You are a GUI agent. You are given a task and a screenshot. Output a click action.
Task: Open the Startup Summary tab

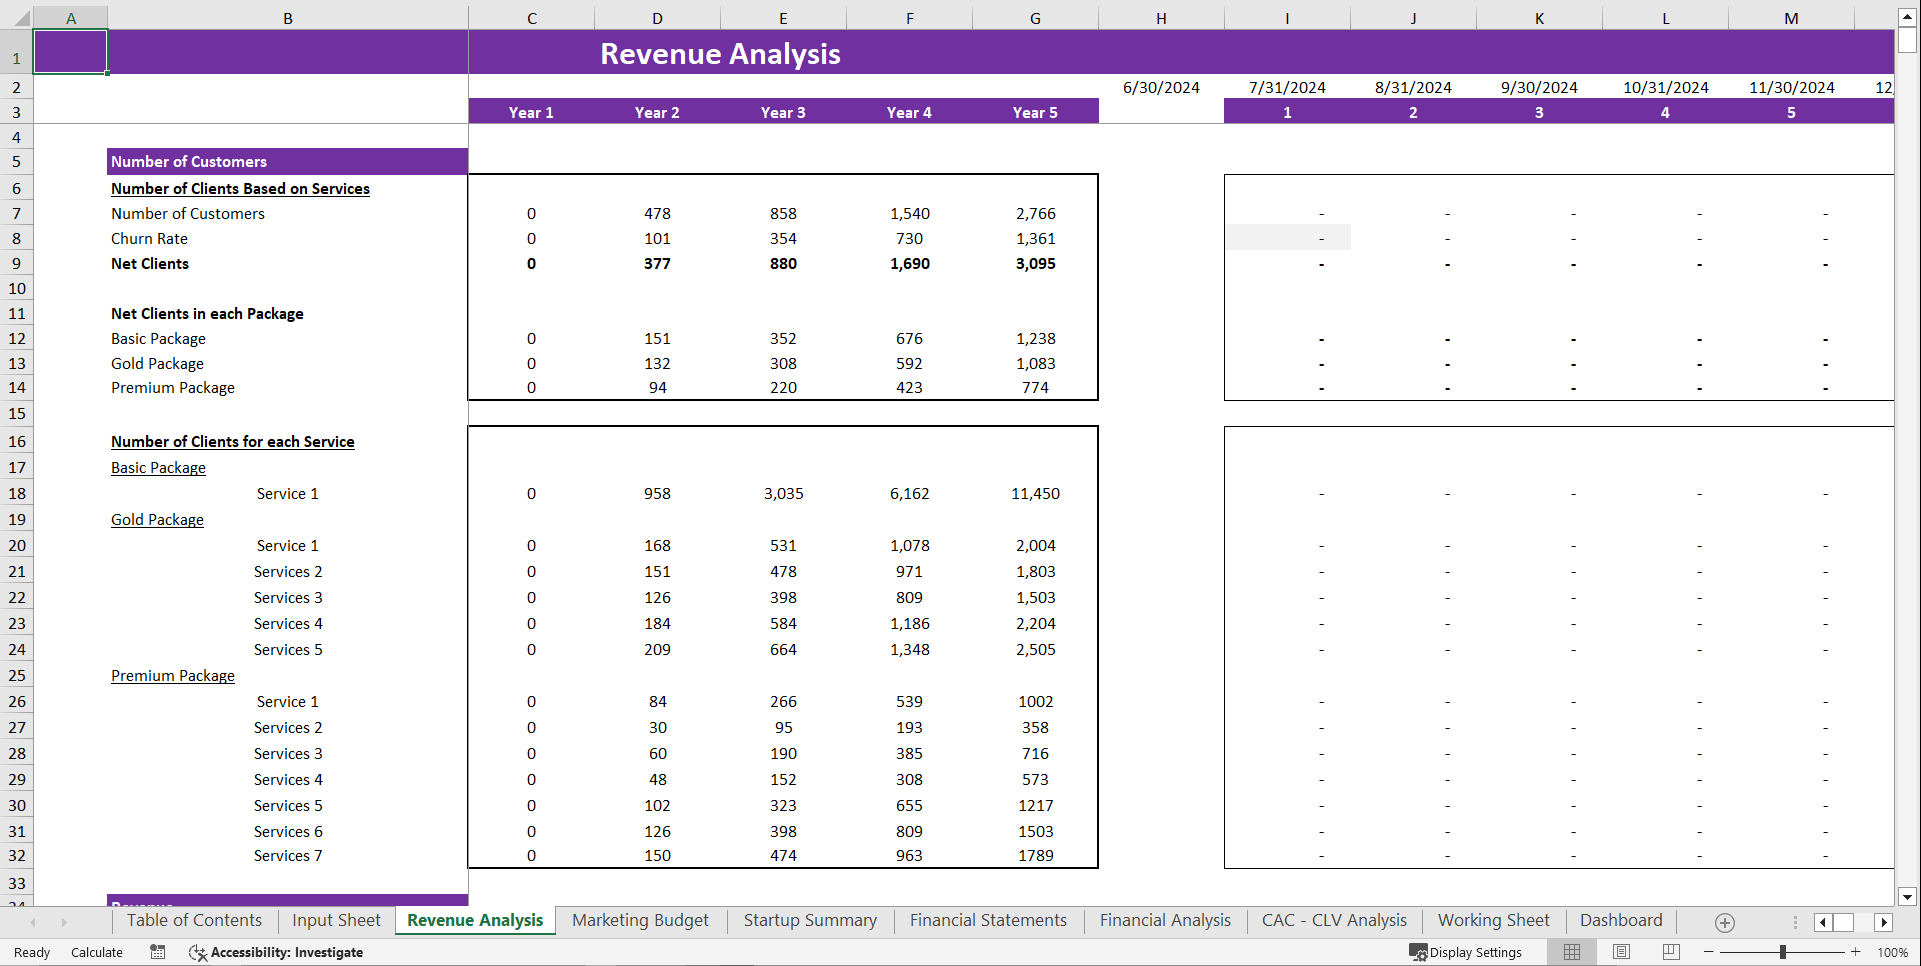810,921
